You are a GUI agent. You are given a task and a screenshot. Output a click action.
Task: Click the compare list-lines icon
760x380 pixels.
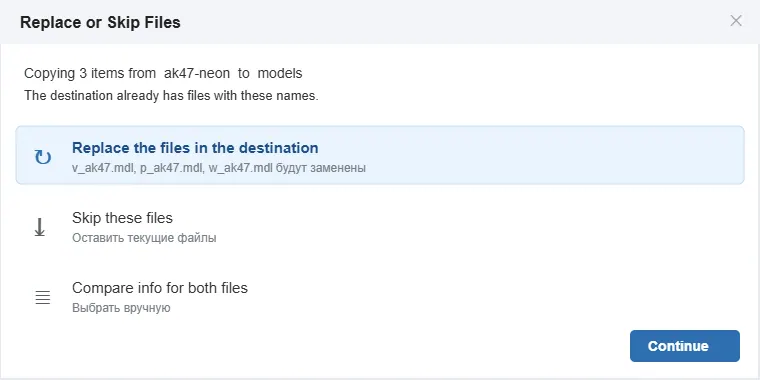click(x=43, y=297)
